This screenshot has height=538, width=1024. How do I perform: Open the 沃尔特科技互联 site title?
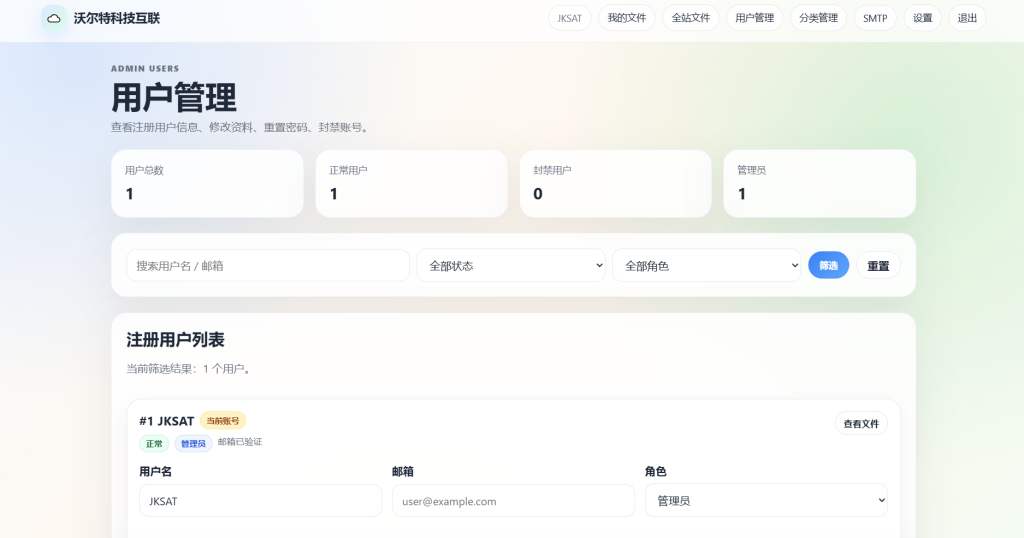[117, 18]
